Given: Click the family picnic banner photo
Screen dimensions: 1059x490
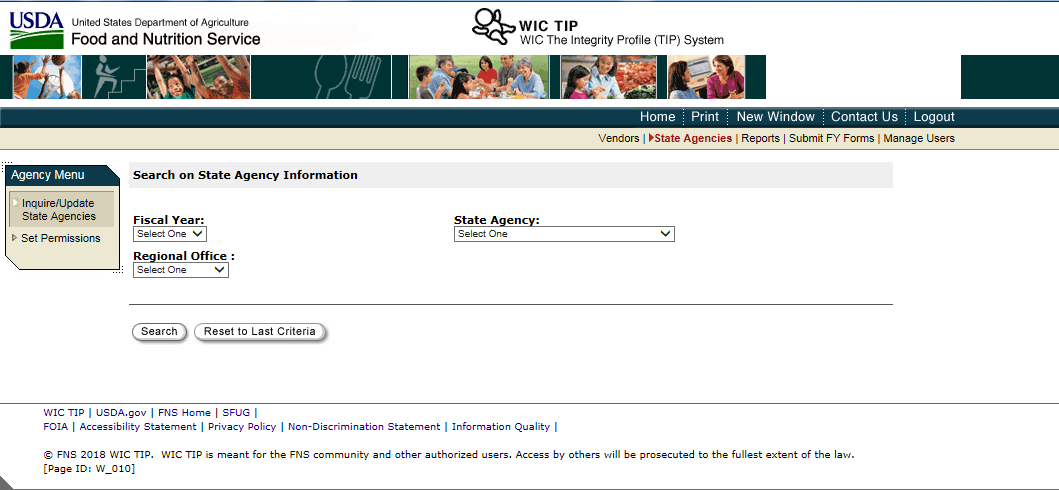Looking at the screenshot, I should click(x=479, y=77).
